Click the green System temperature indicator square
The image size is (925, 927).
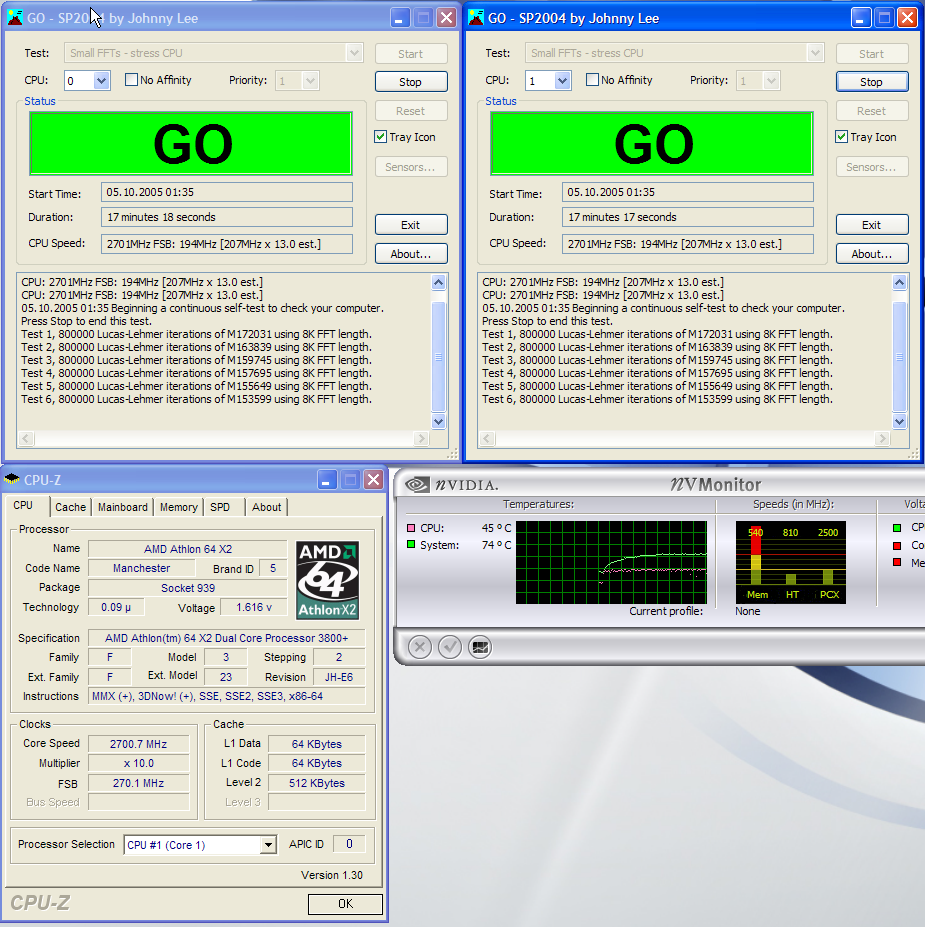(411, 544)
